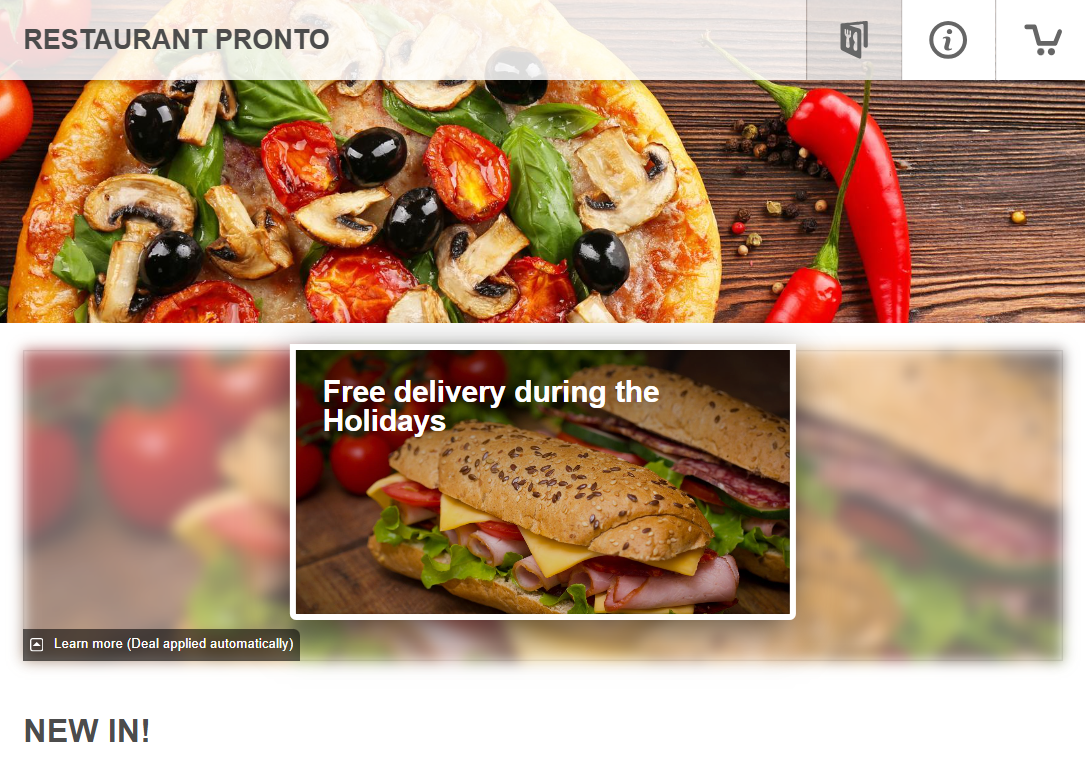Click the expand arrow icon beside Learn more
Viewport: 1085px width, 758px height.
pos(37,644)
